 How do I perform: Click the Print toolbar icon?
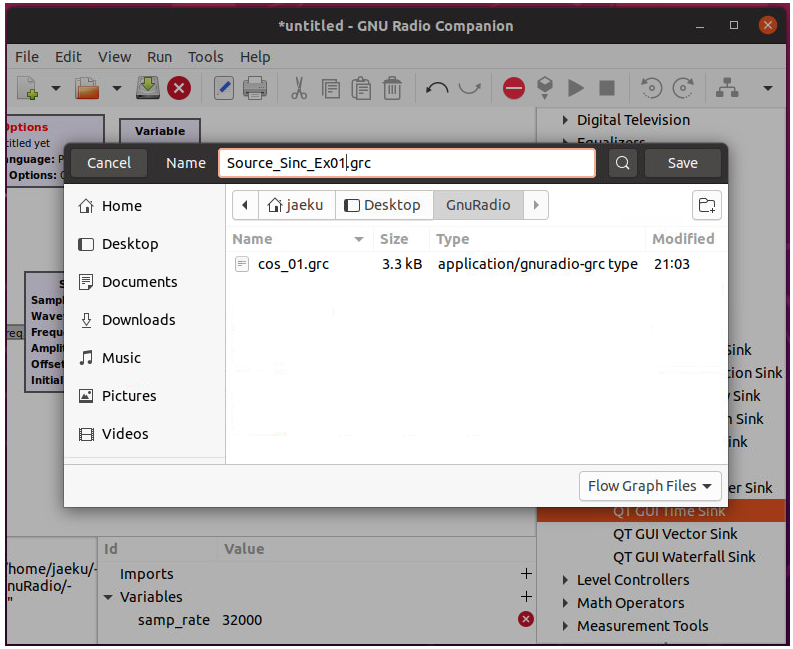(255, 88)
